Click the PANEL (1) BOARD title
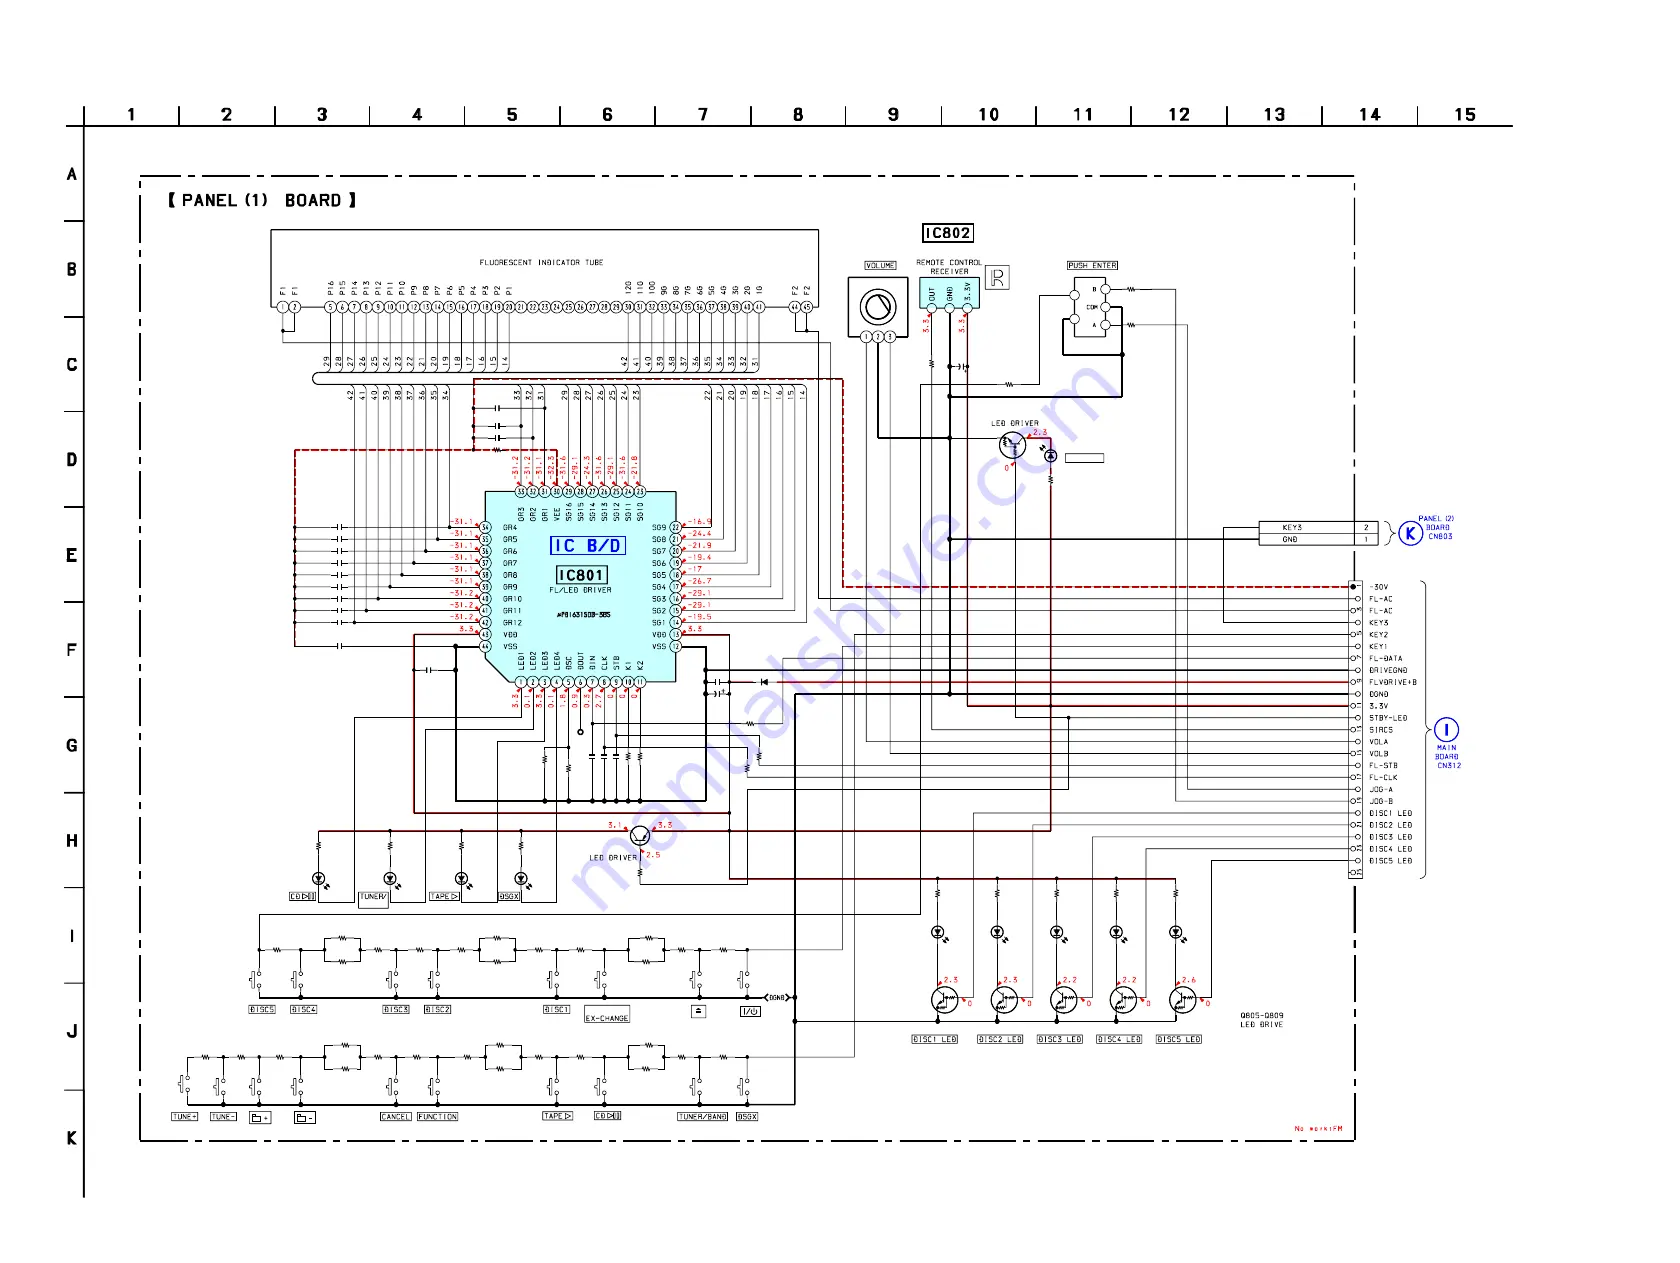The height and width of the screenshot is (1263, 1680). click(262, 200)
